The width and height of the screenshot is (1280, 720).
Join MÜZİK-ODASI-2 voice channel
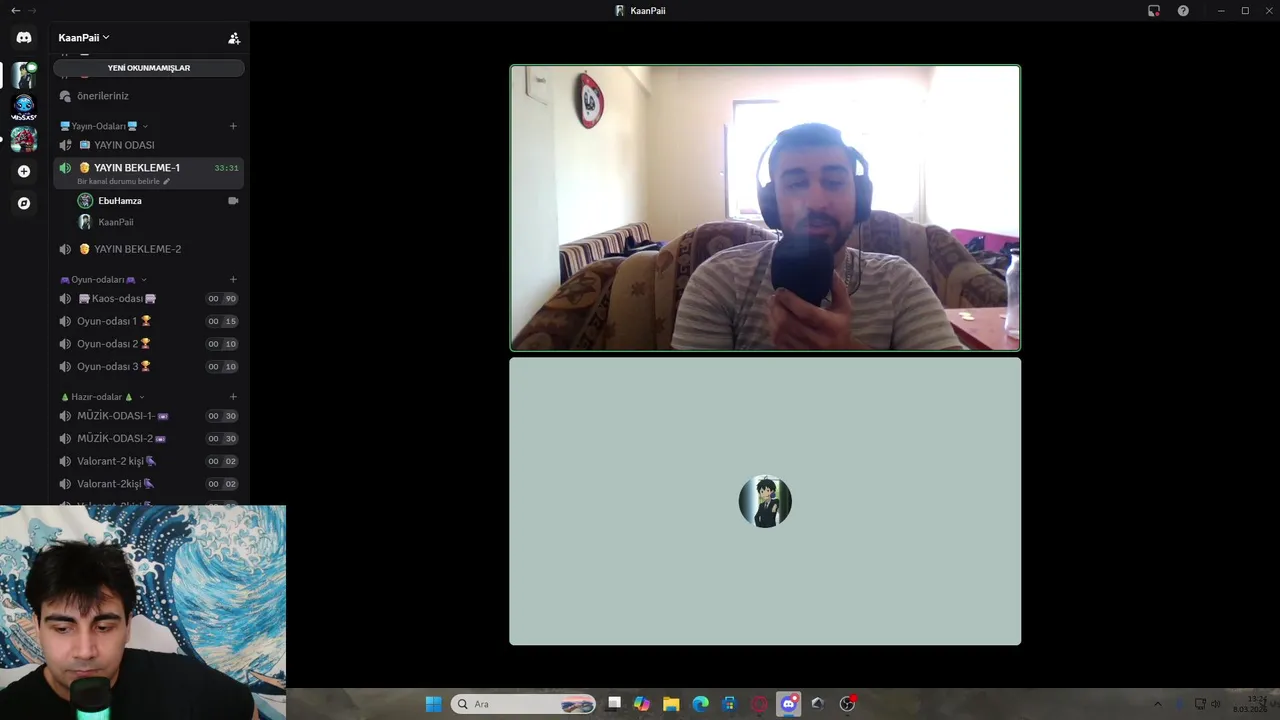(x=149, y=439)
